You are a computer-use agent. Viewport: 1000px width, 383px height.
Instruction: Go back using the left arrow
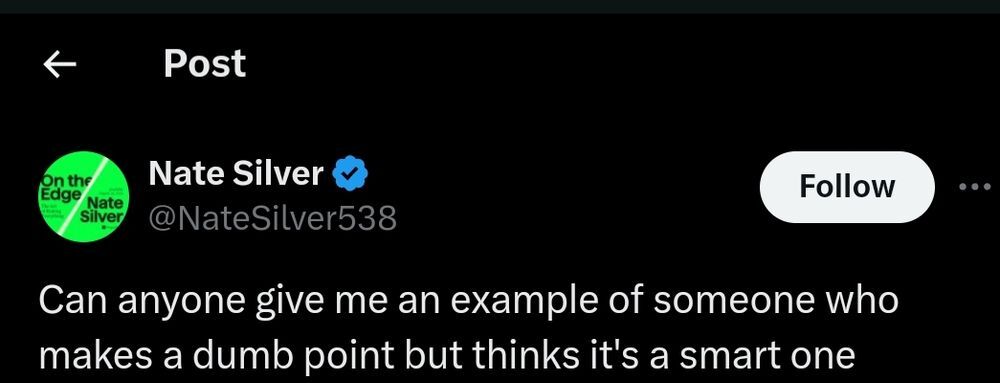click(59, 64)
